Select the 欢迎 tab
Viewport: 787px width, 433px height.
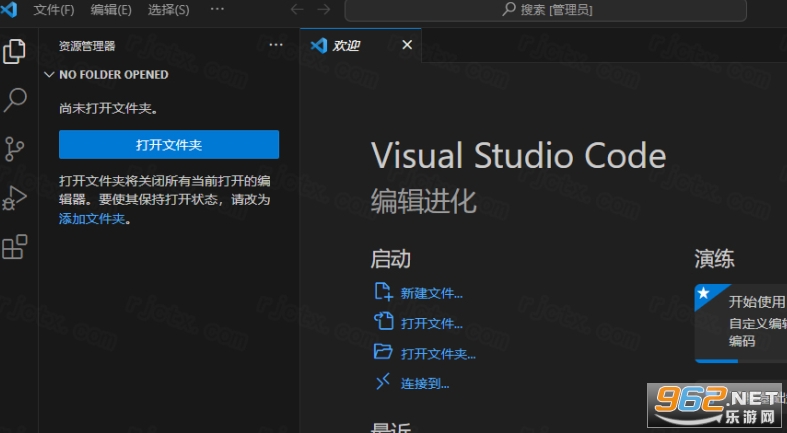(360, 45)
